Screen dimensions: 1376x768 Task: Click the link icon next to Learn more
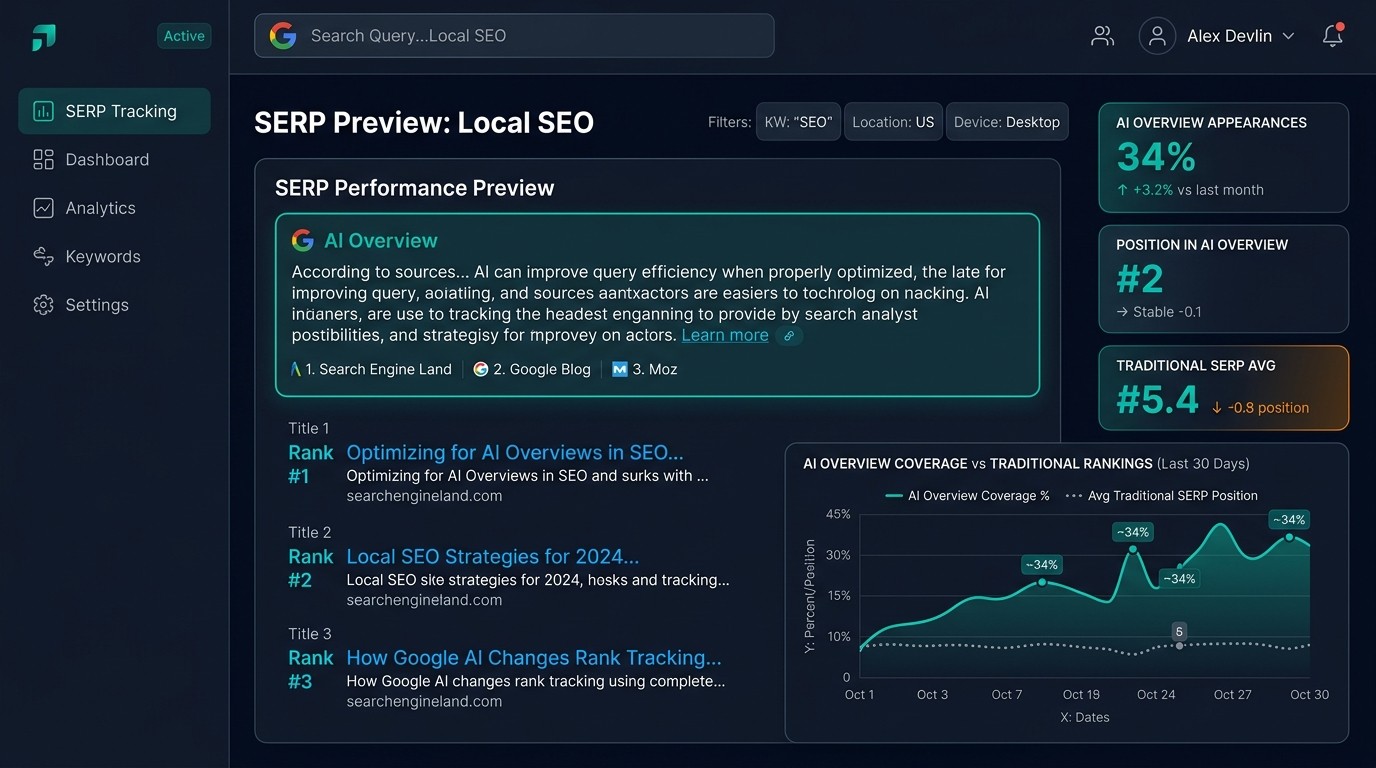(789, 336)
